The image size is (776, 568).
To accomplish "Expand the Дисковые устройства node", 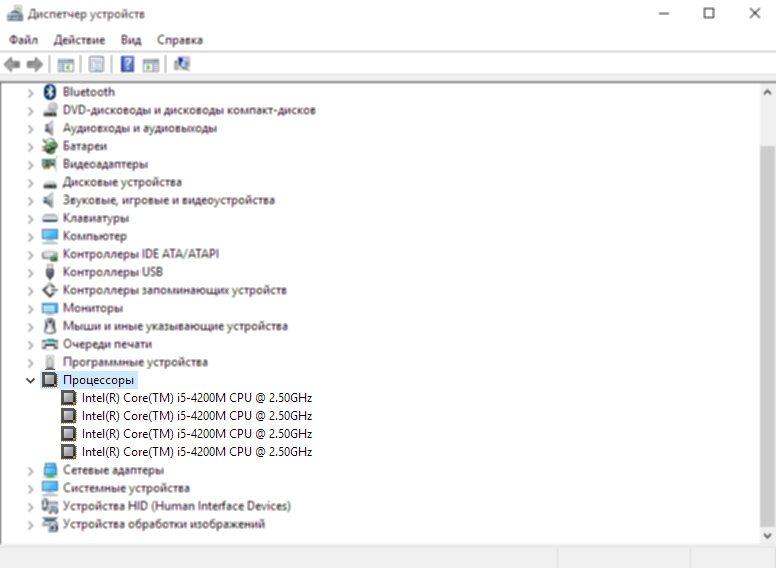I will pos(30,183).
